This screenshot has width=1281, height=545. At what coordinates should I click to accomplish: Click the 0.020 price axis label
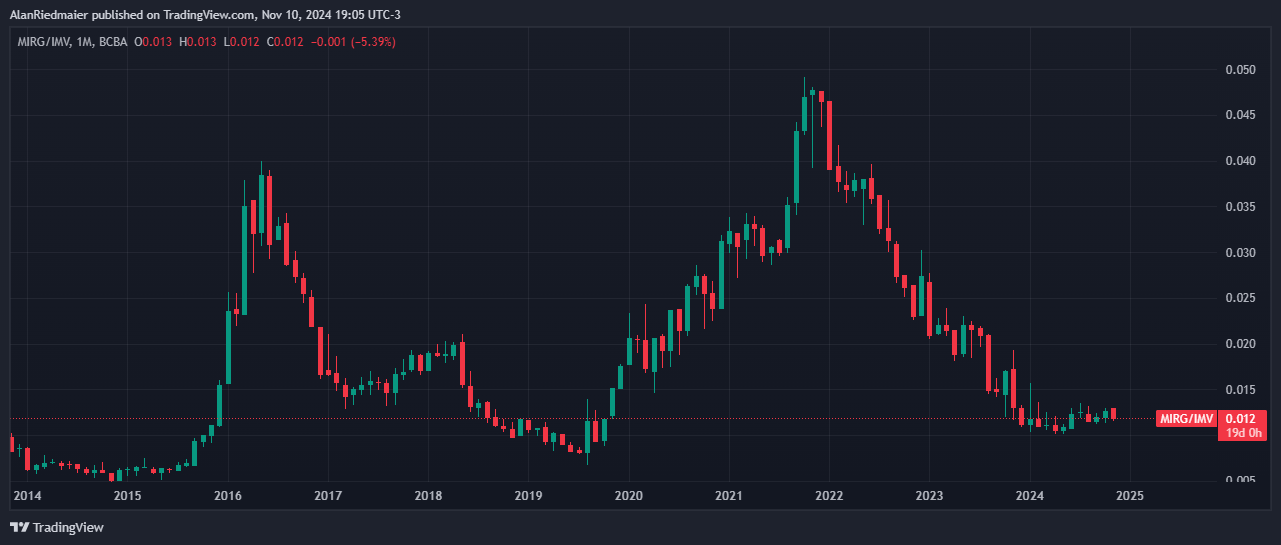coord(1240,344)
